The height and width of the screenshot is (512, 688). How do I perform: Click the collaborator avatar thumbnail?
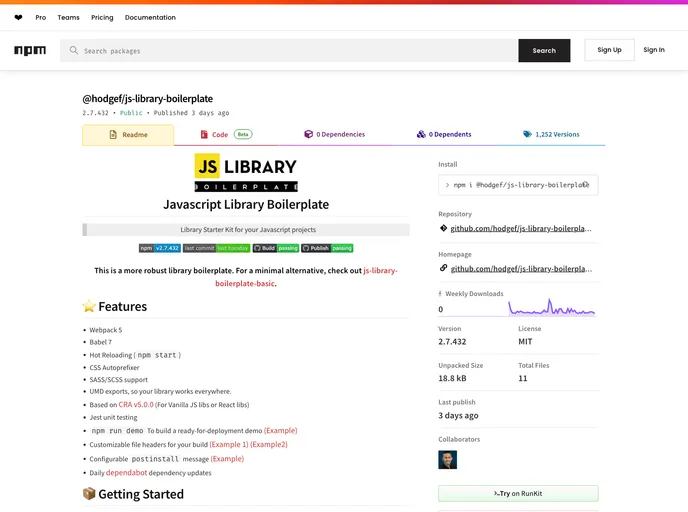(447, 460)
